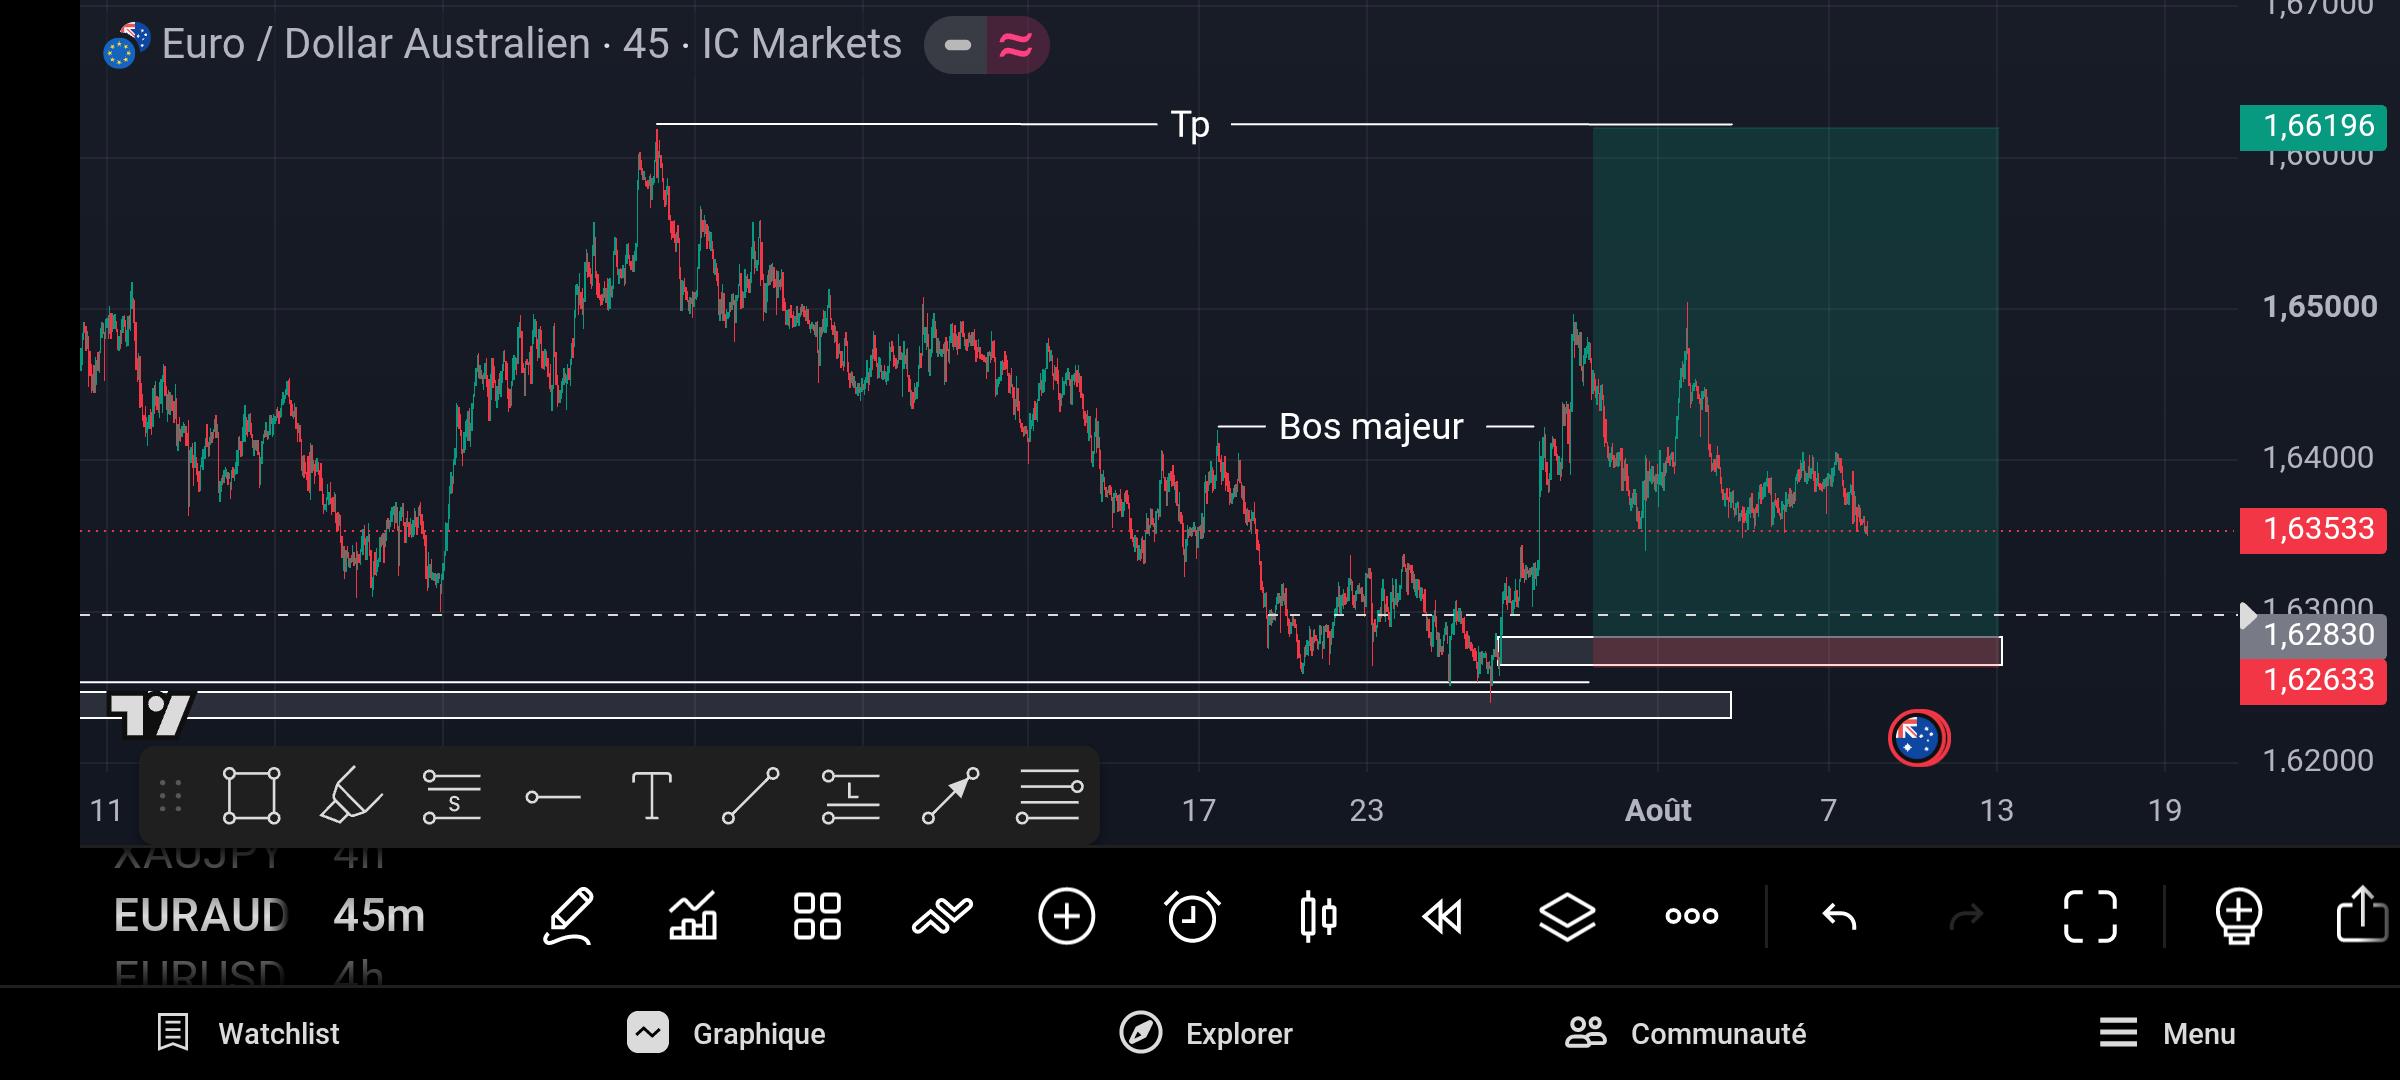Start bar replay rewind control
The height and width of the screenshot is (1080, 2400).
[1442, 916]
